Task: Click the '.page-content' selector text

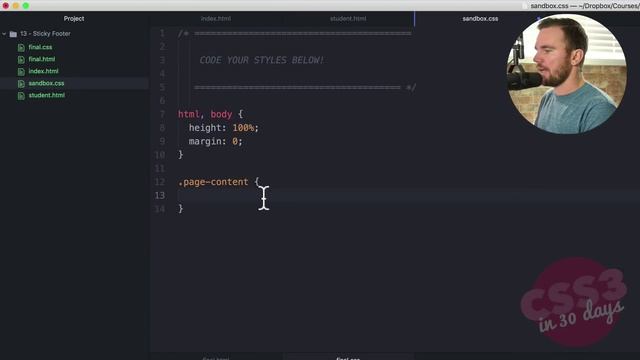Action: [213, 182]
